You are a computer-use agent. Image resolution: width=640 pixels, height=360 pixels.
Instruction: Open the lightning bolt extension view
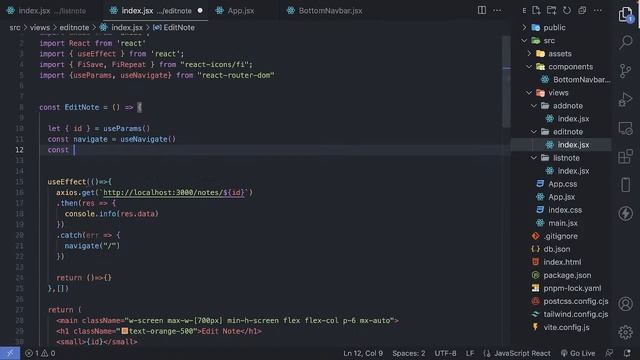coord(625,213)
